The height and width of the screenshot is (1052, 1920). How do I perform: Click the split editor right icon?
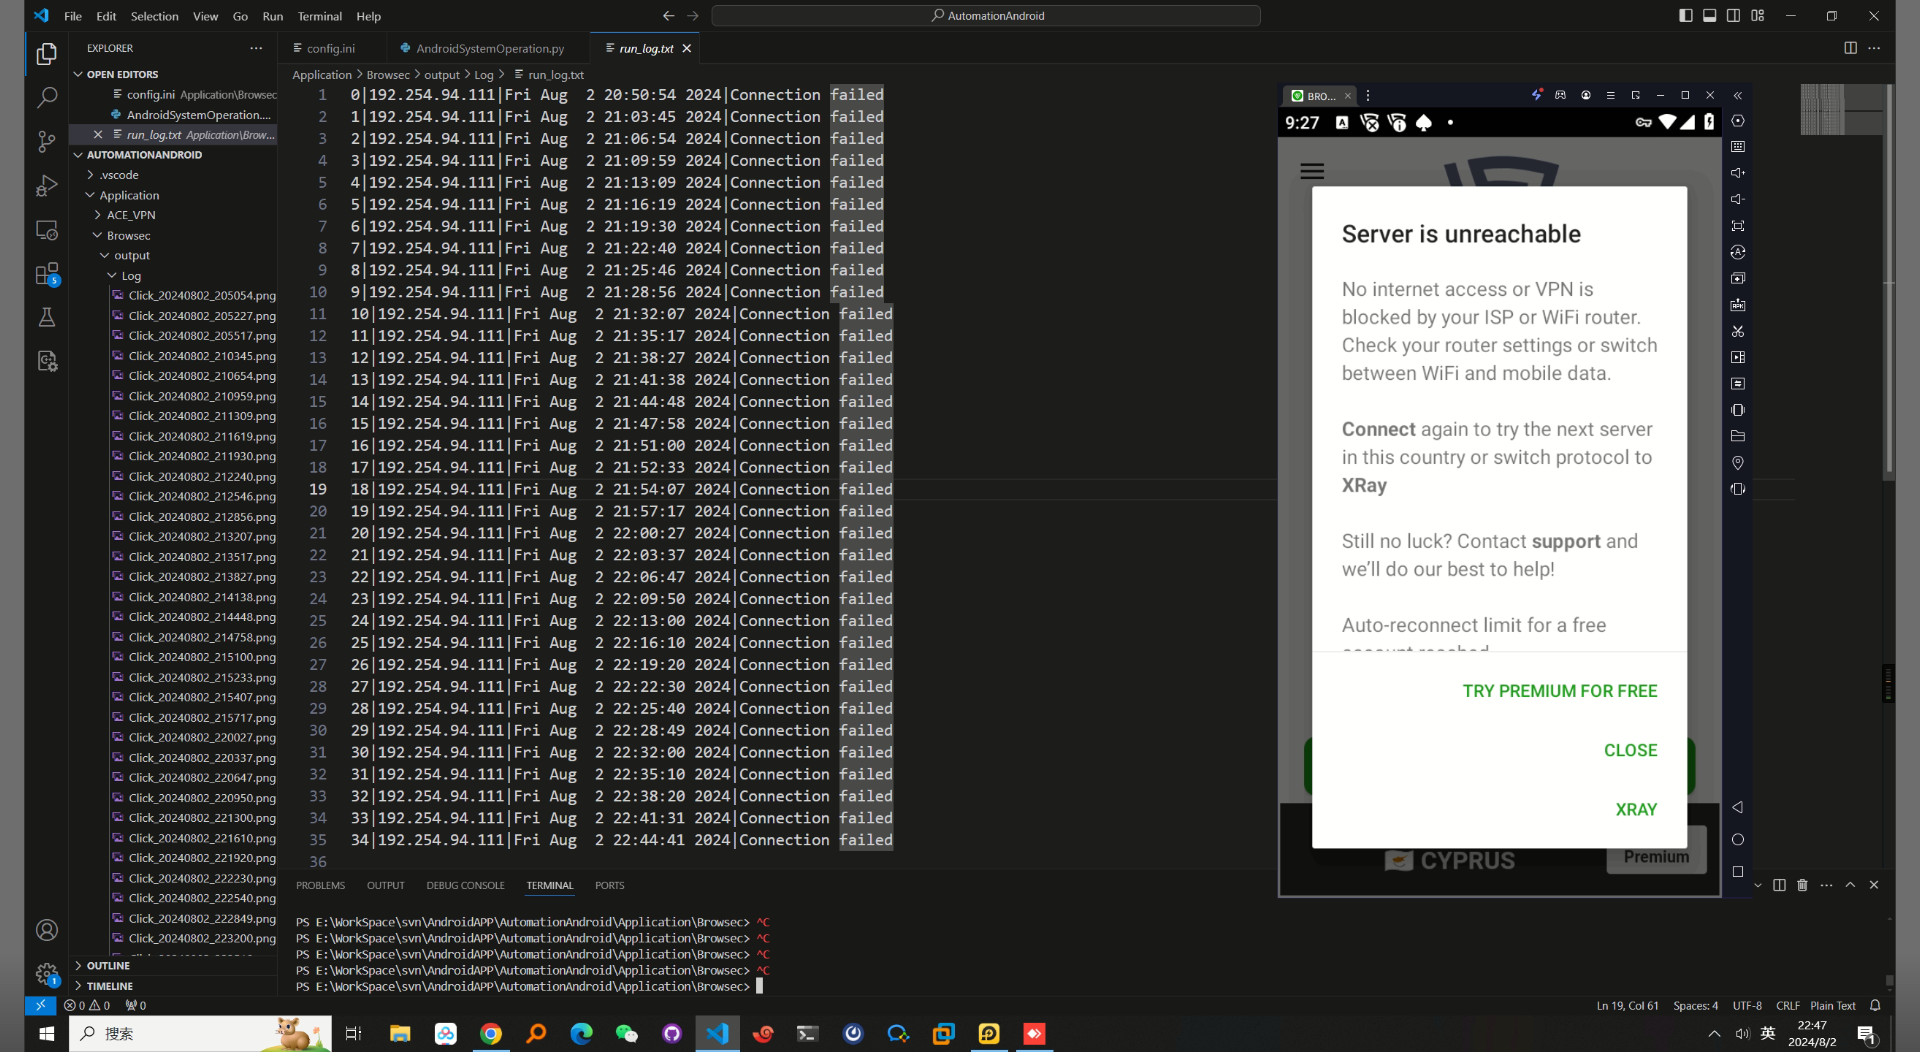coord(1850,48)
